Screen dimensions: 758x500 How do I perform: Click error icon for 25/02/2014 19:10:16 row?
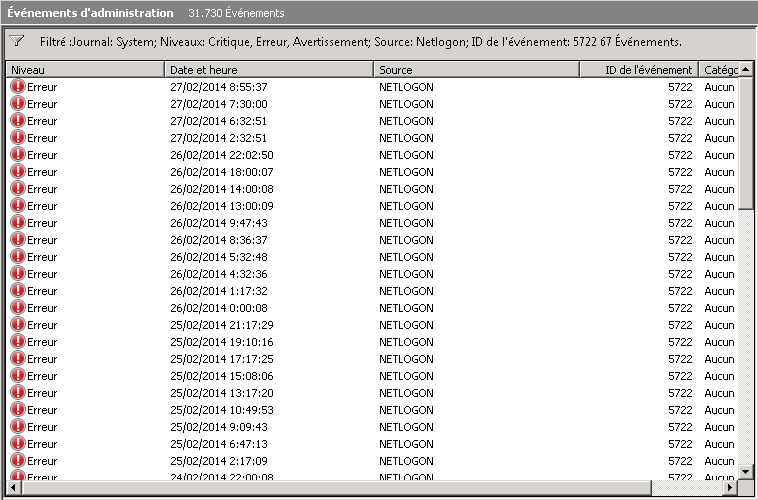click(x=18, y=341)
